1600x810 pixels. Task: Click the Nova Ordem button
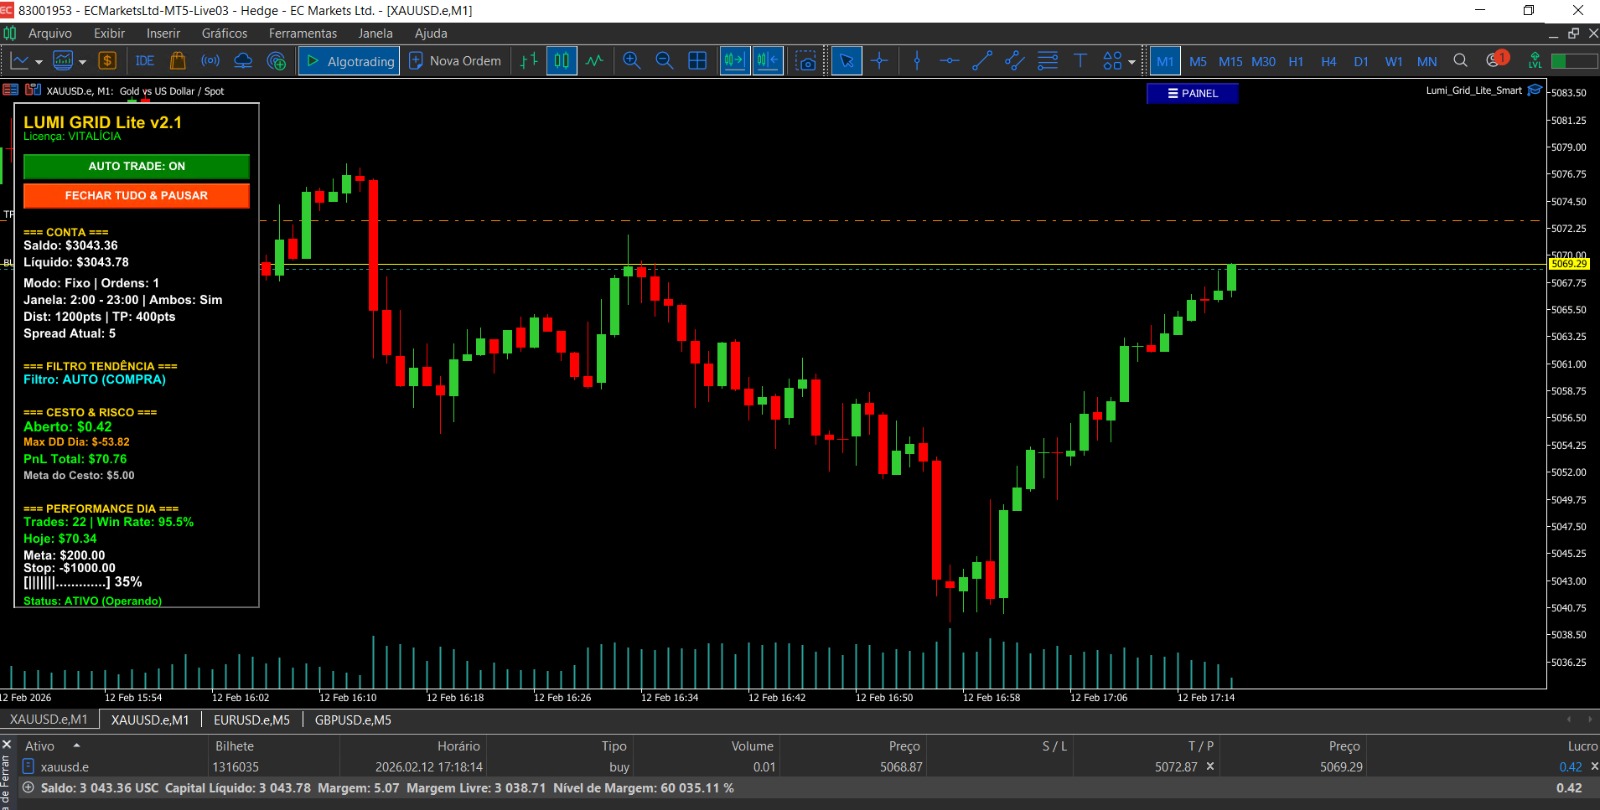click(x=455, y=61)
